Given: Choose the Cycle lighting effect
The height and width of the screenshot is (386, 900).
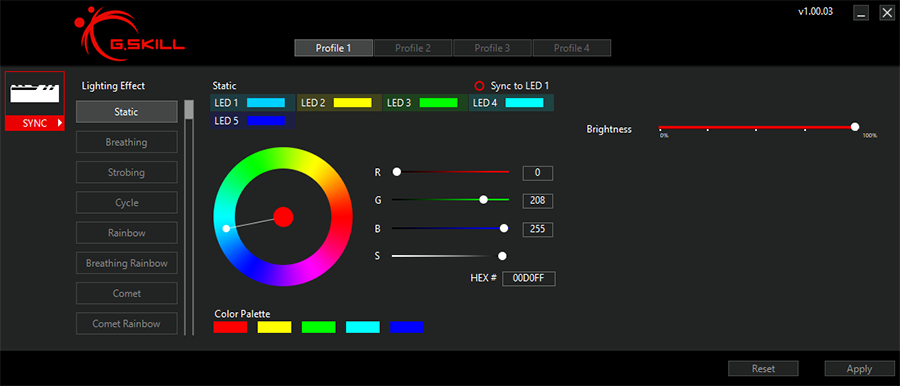Looking at the screenshot, I should [x=126, y=203].
